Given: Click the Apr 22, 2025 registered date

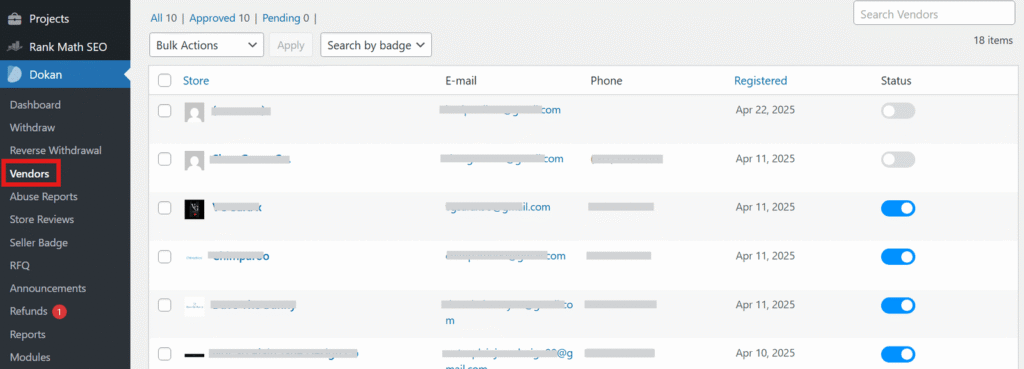Looking at the screenshot, I should (x=765, y=110).
